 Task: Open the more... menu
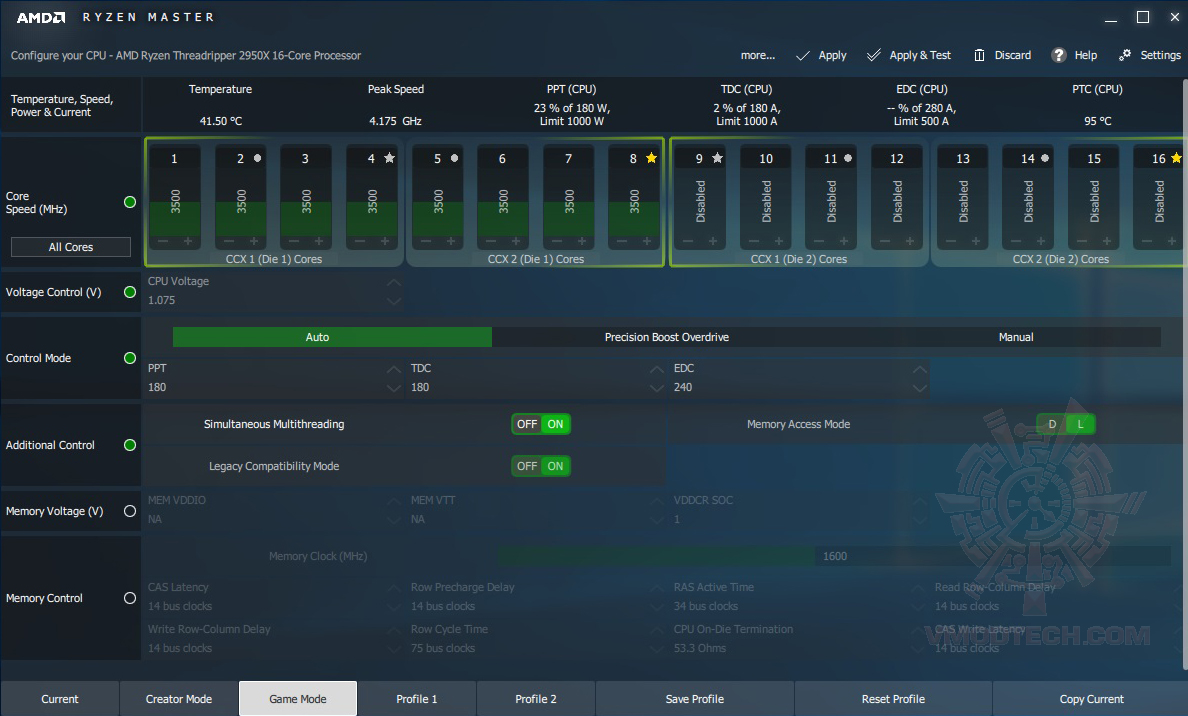tap(758, 55)
